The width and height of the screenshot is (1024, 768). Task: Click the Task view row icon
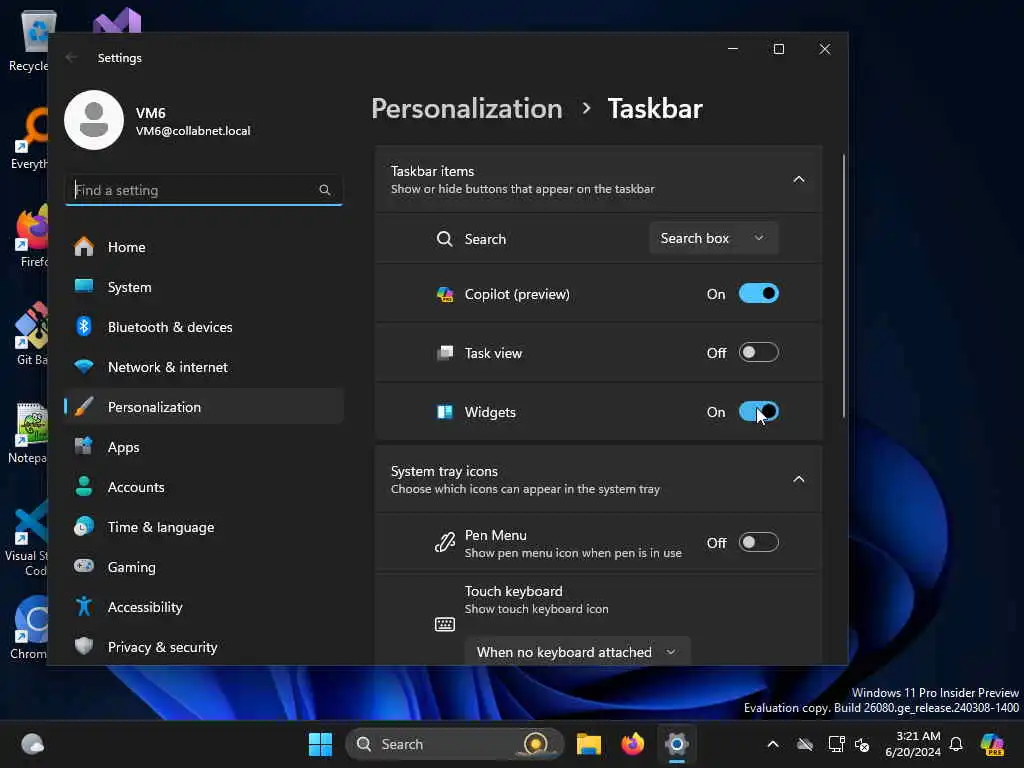click(x=445, y=353)
